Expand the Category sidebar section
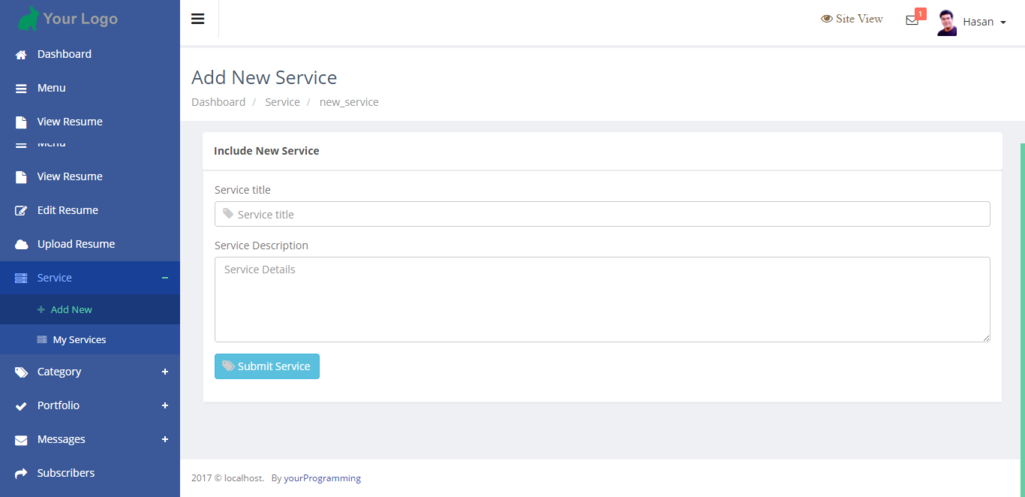The width and height of the screenshot is (1025, 497). point(165,372)
